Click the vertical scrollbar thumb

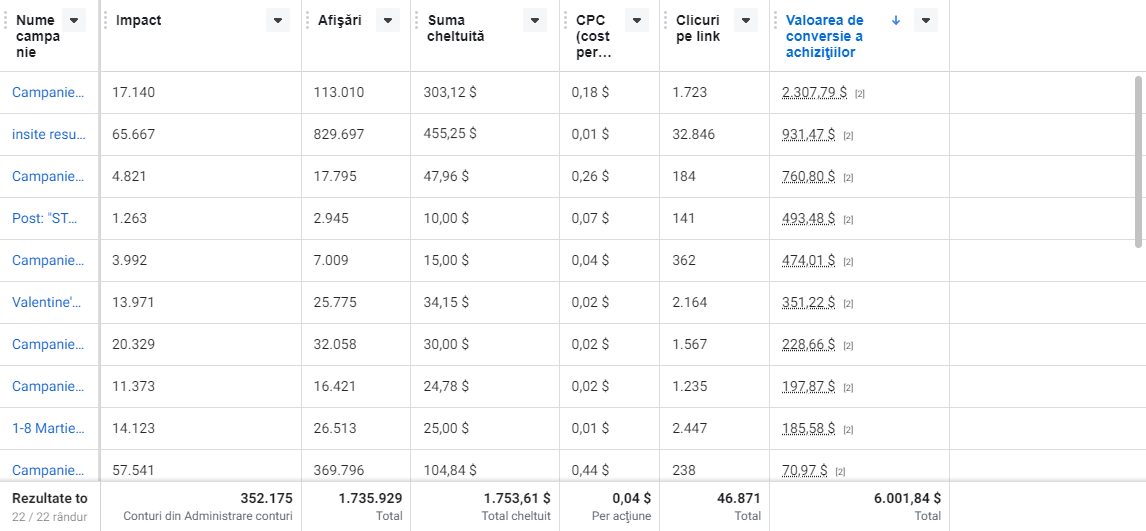(x=1139, y=160)
